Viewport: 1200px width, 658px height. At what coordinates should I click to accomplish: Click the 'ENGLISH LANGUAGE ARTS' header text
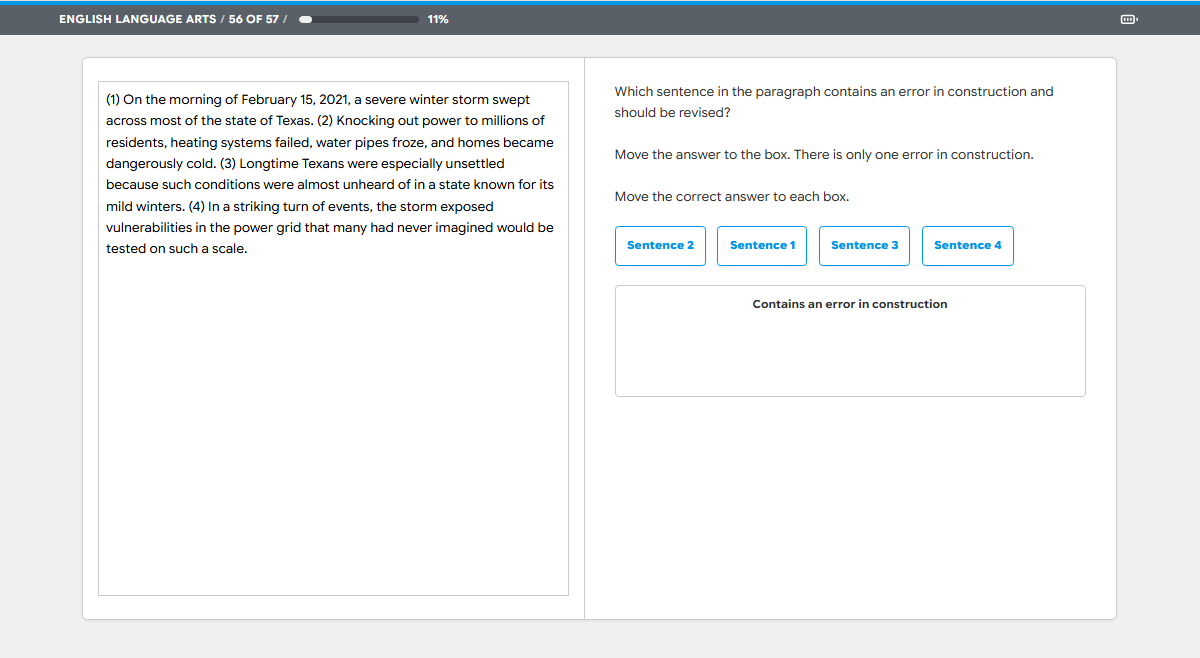(x=137, y=19)
